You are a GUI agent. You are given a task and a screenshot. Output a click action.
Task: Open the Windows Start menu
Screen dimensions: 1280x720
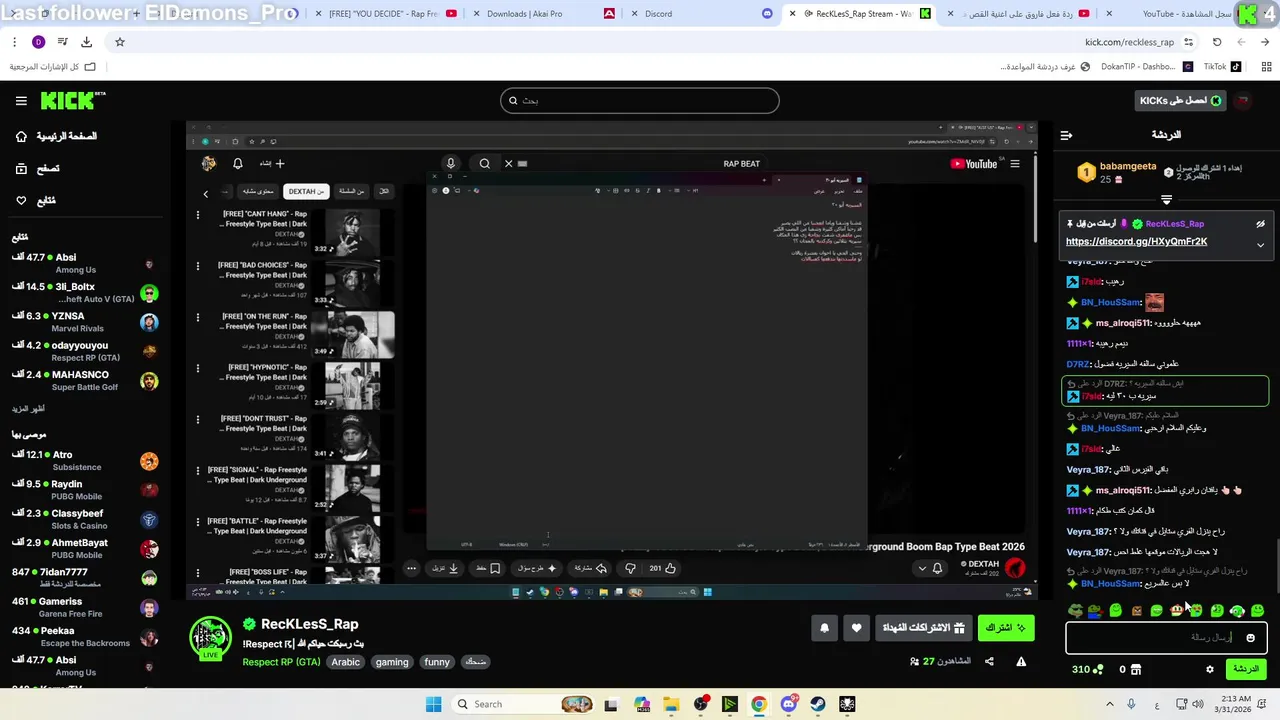(x=433, y=704)
